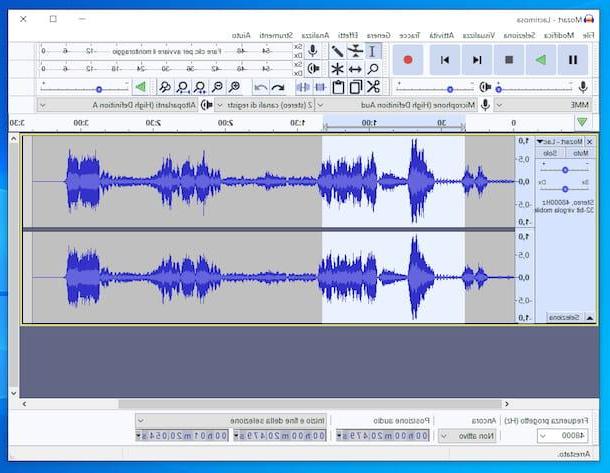Adjust the recording volume slider

[534, 89]
